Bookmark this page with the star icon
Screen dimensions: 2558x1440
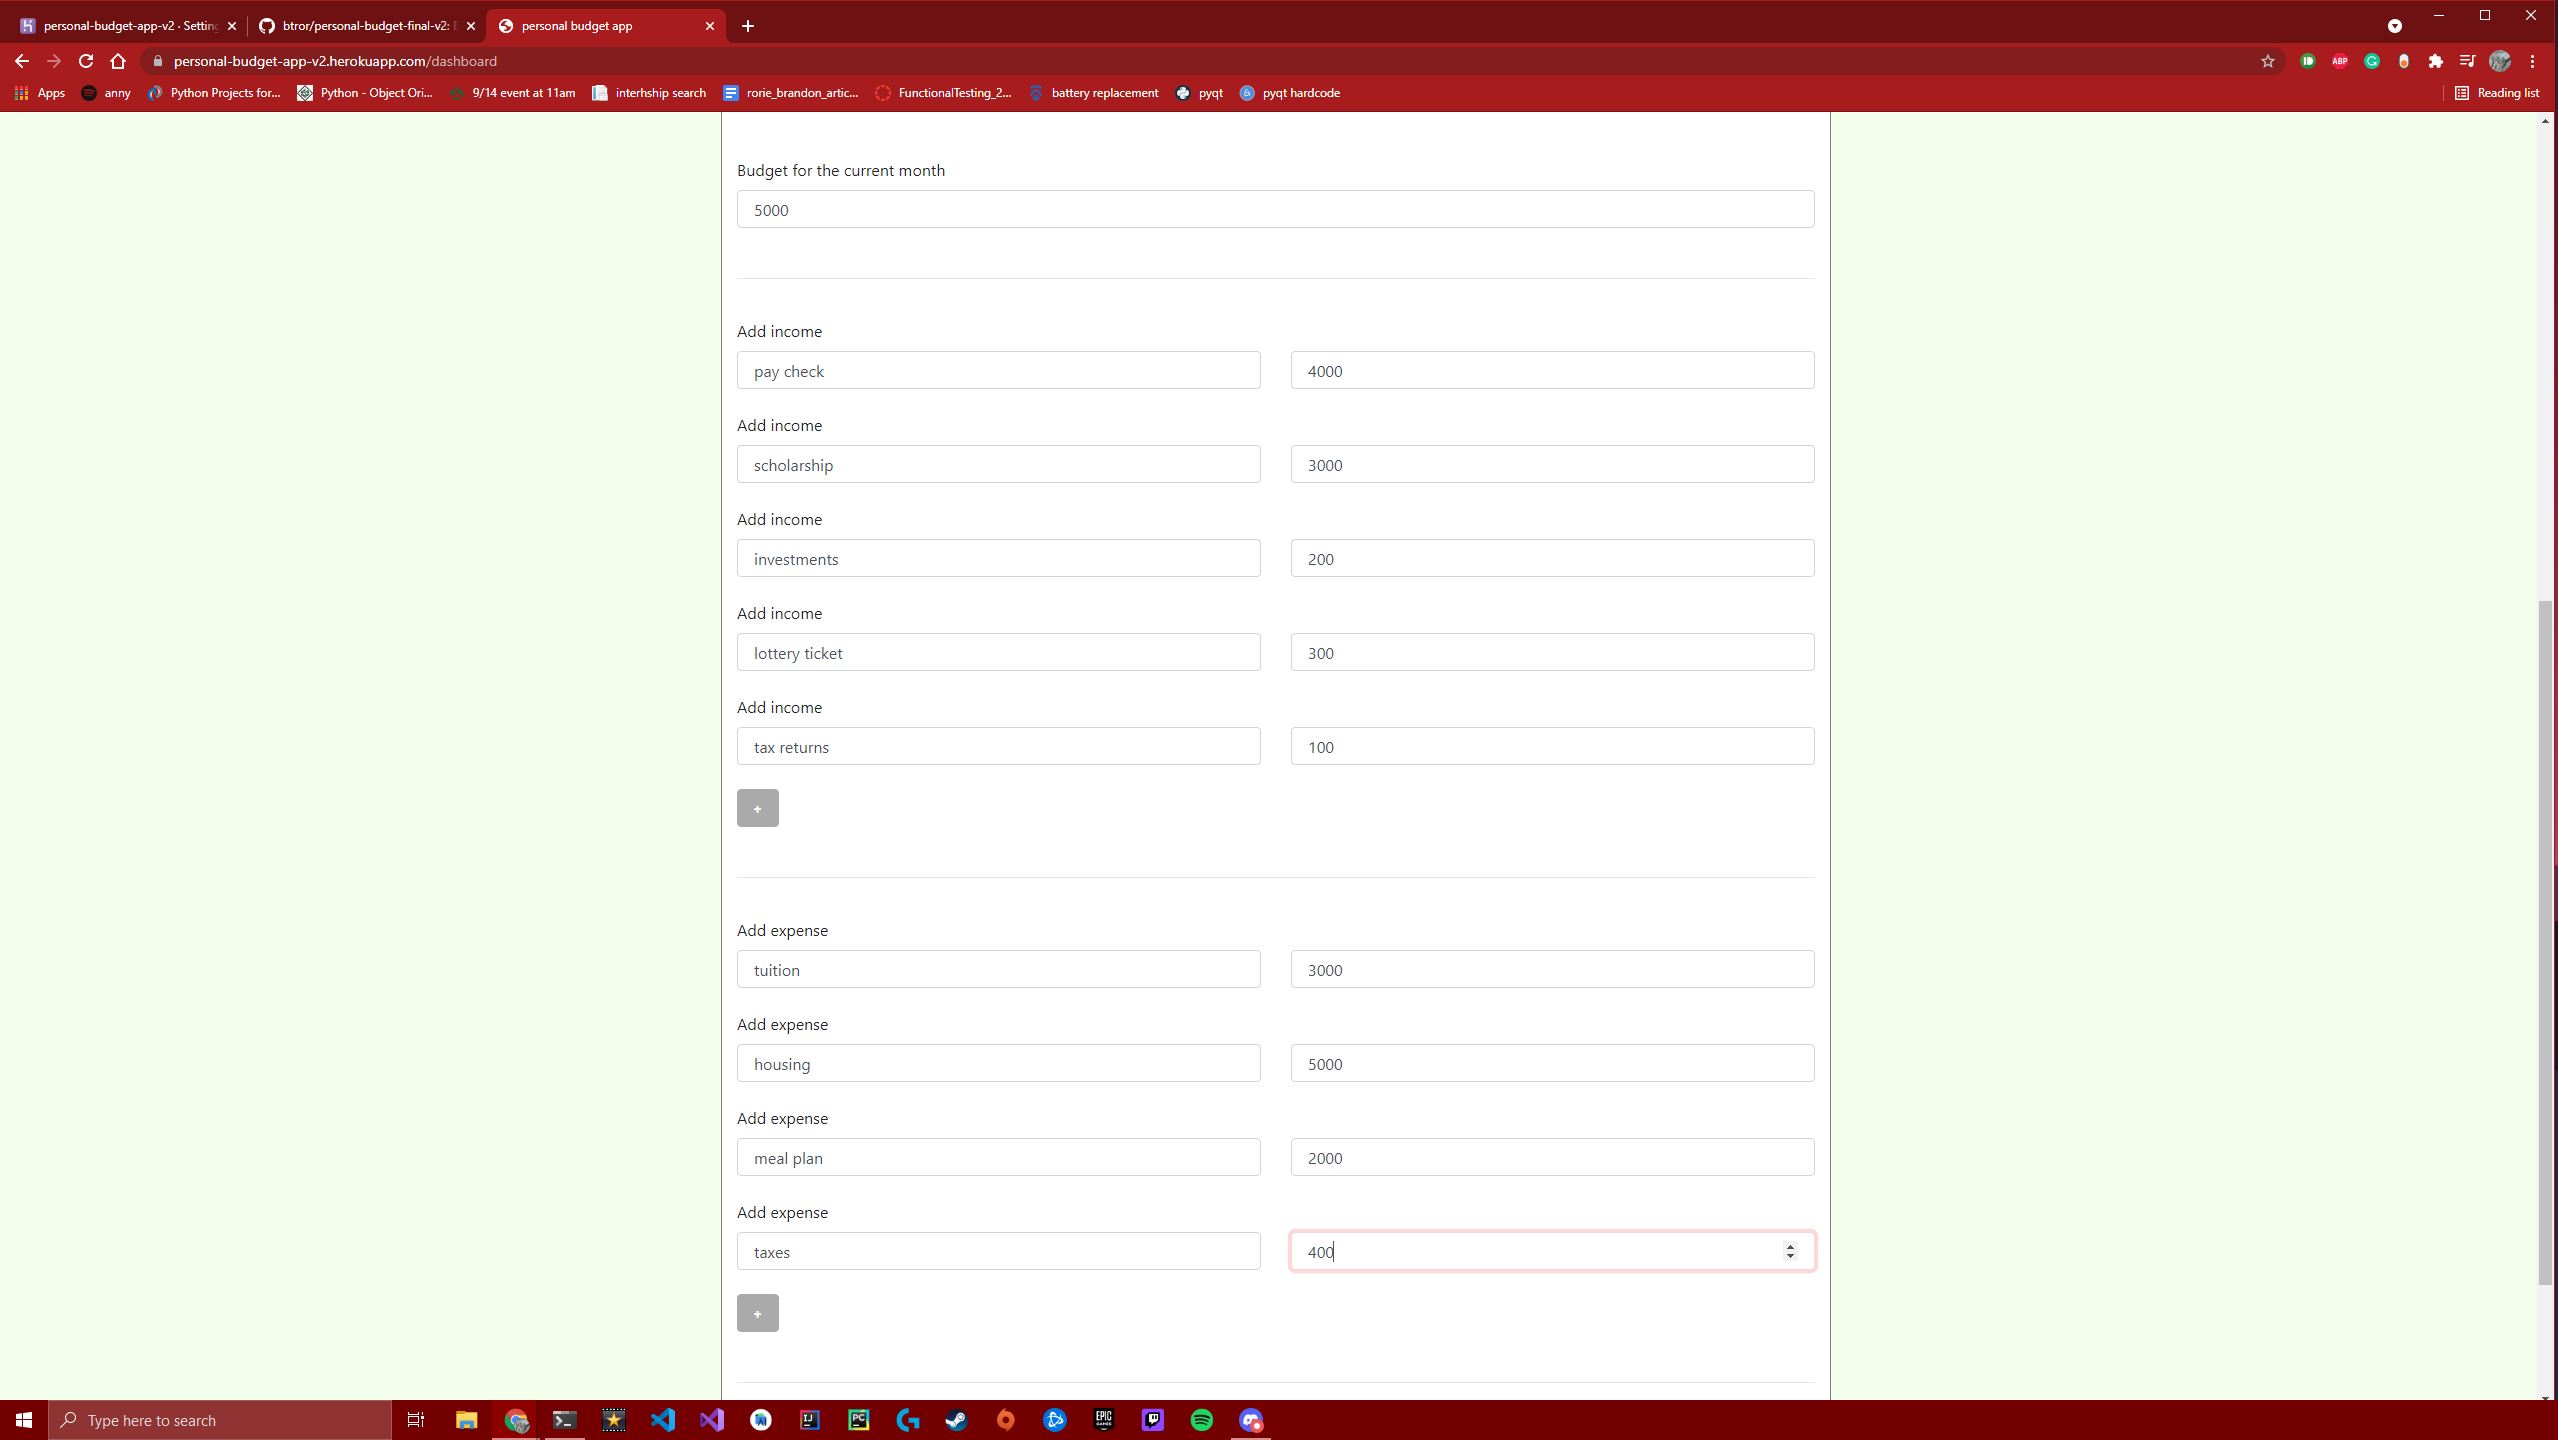[2267, 61]
